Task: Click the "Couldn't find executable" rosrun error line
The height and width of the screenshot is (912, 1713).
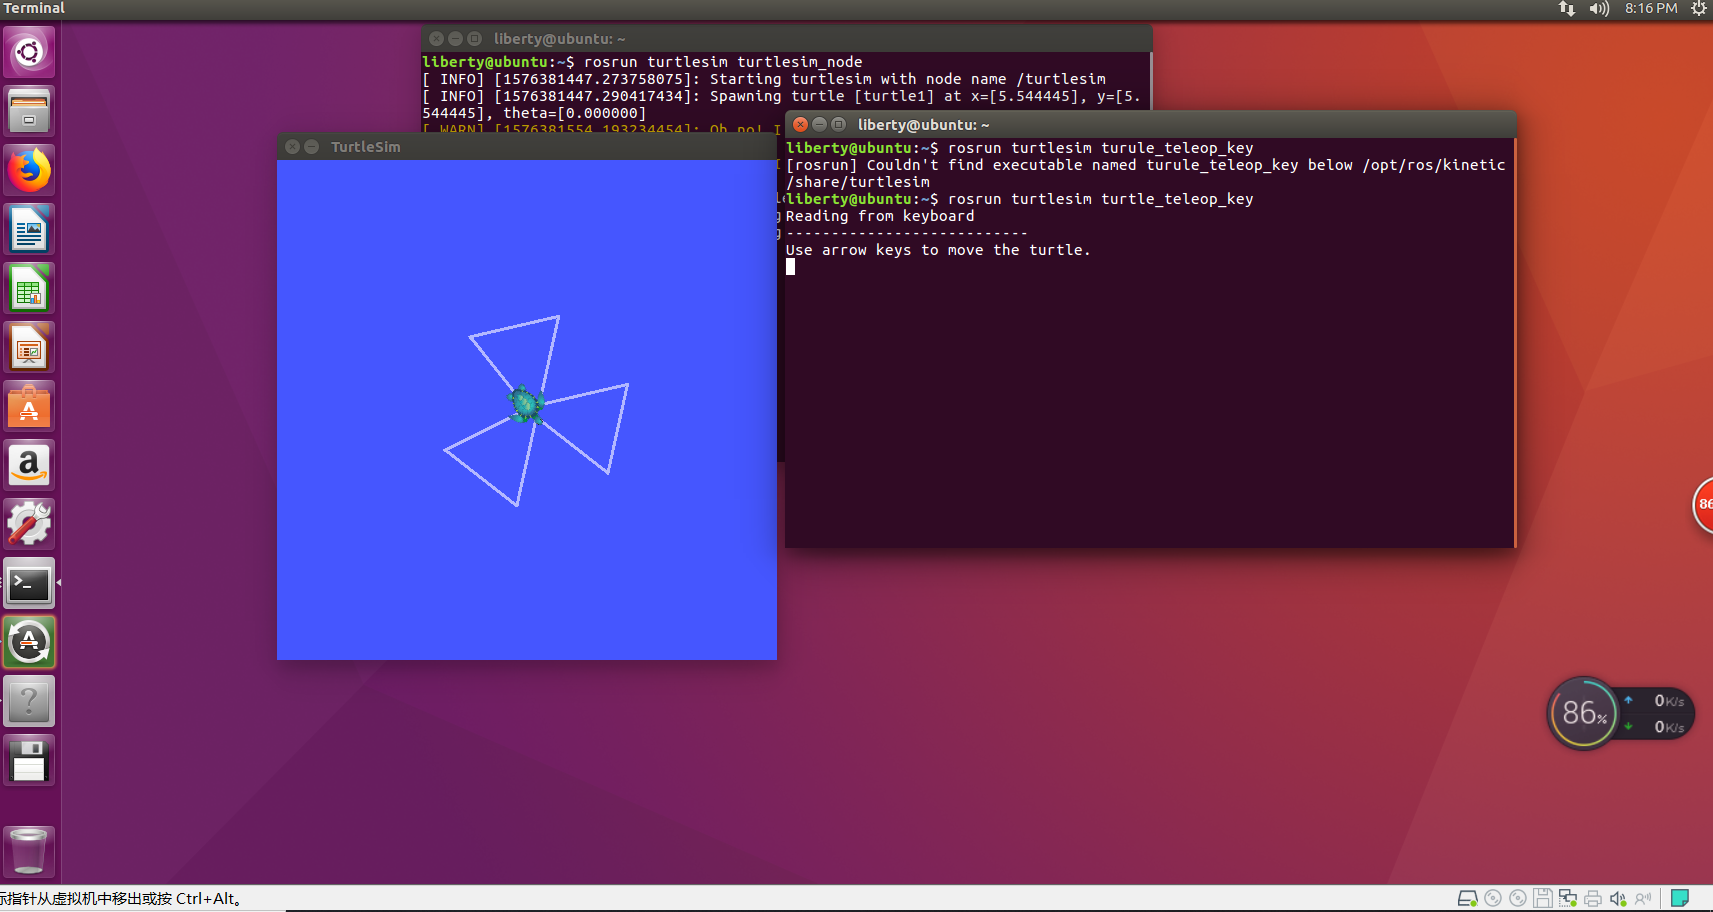Action: tap(1145, 165)
